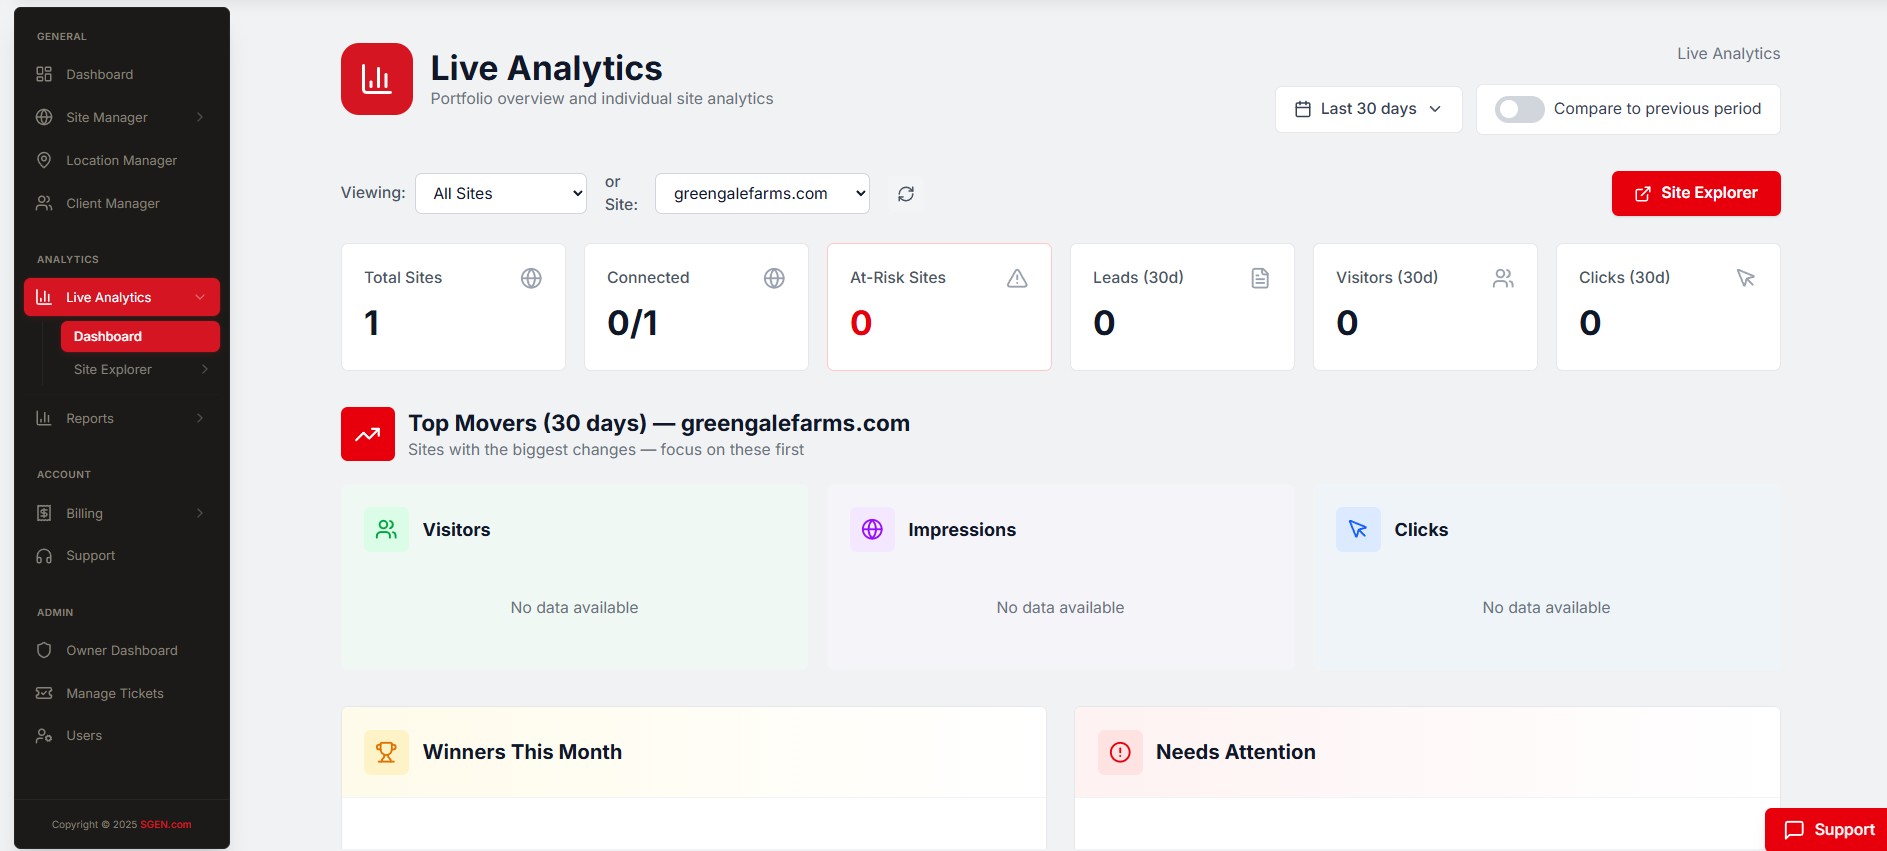Click the refresh icon next to site selector

906,194
